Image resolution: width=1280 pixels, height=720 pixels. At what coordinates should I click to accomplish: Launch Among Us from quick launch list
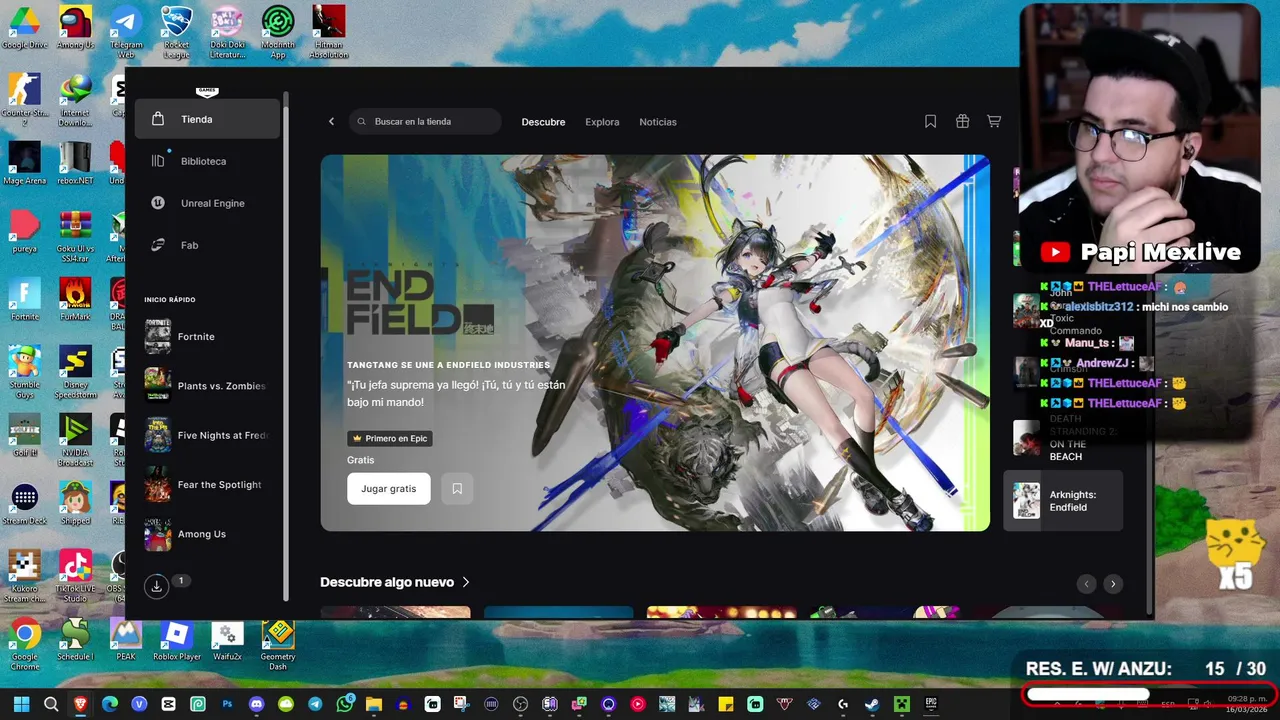point(207,534)
